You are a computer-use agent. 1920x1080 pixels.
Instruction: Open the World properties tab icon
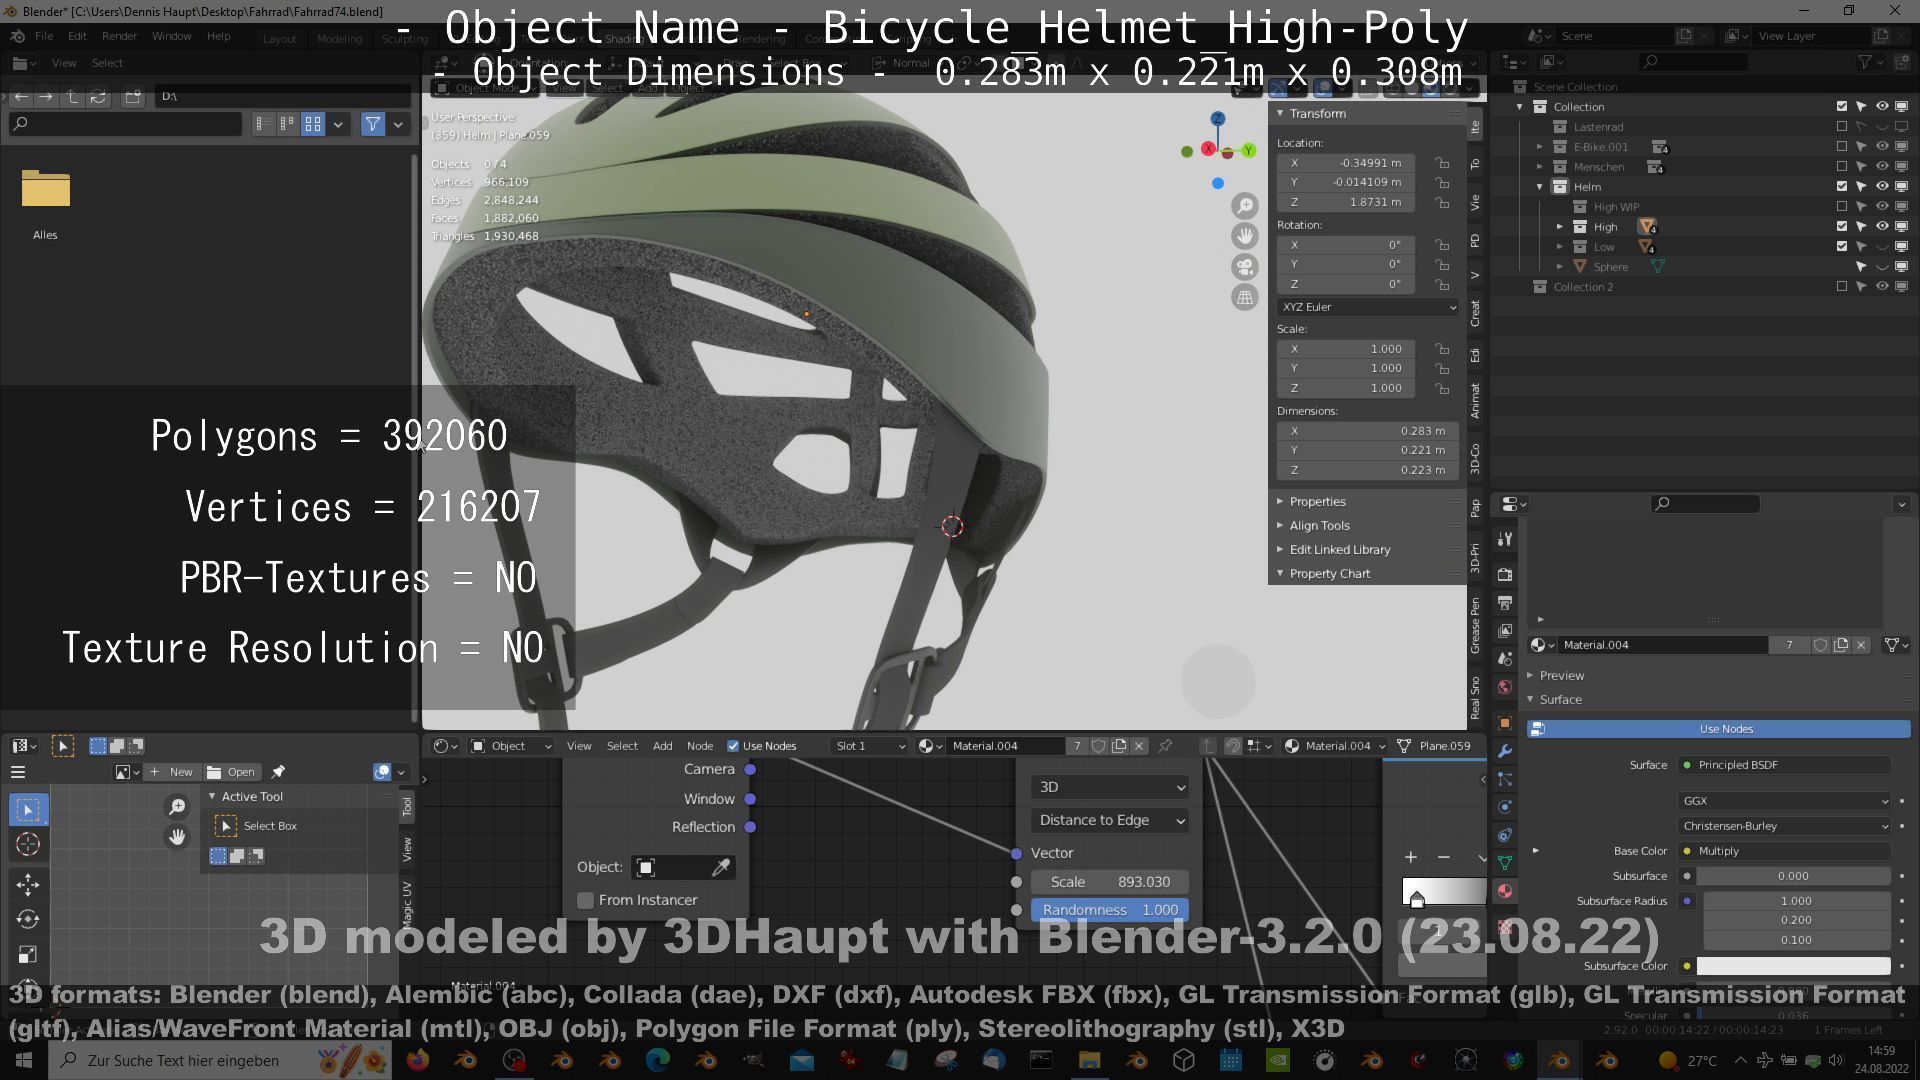click(1504, 687)
